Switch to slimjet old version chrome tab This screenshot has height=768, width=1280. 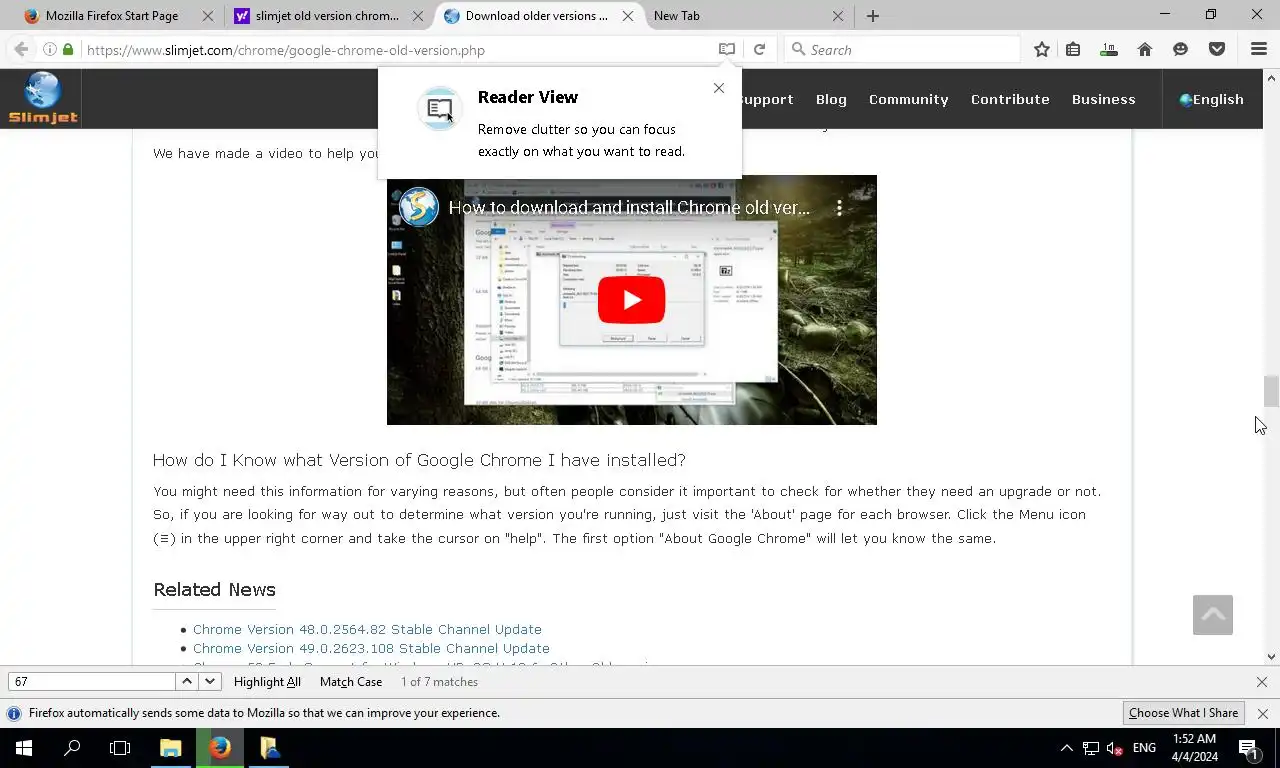click(x=326, y=16)
